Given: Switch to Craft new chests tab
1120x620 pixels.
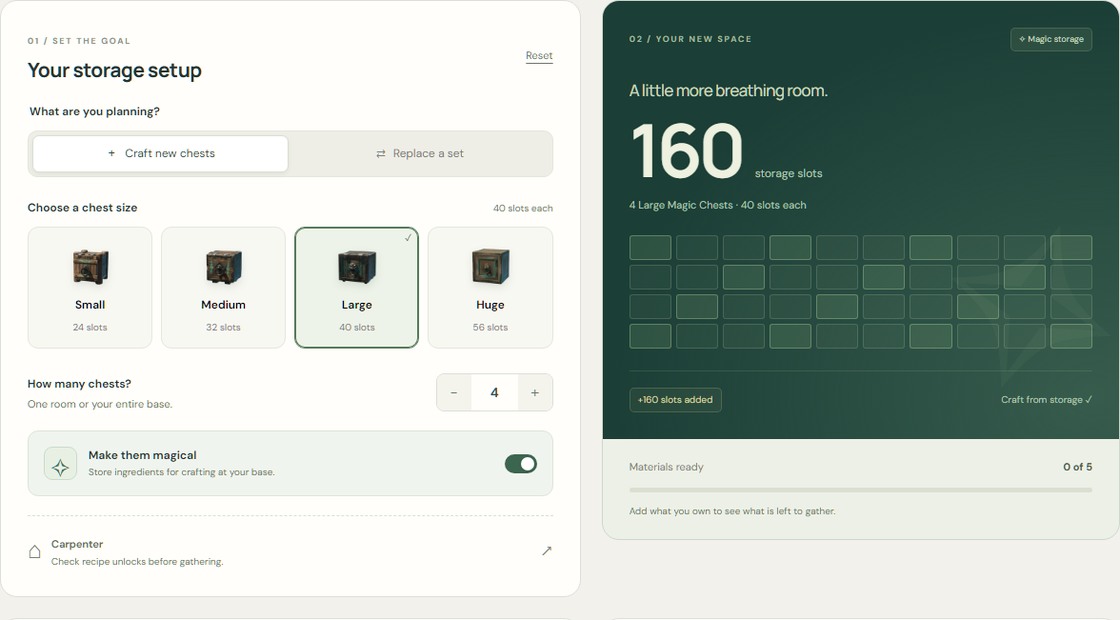Looking at the screenshot, I should pos(161,154).
